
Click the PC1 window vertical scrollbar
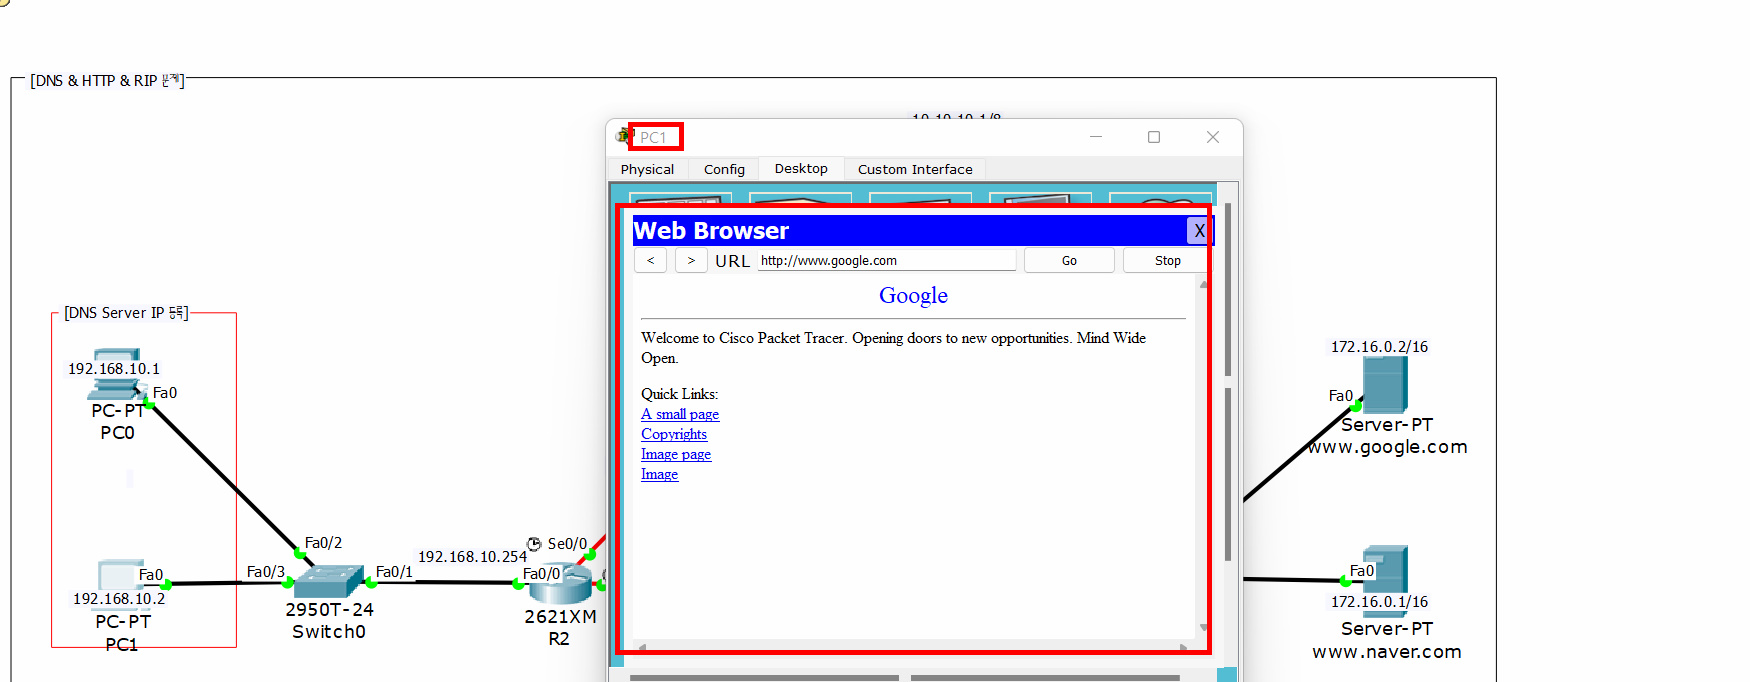(x=1228, y=380)
